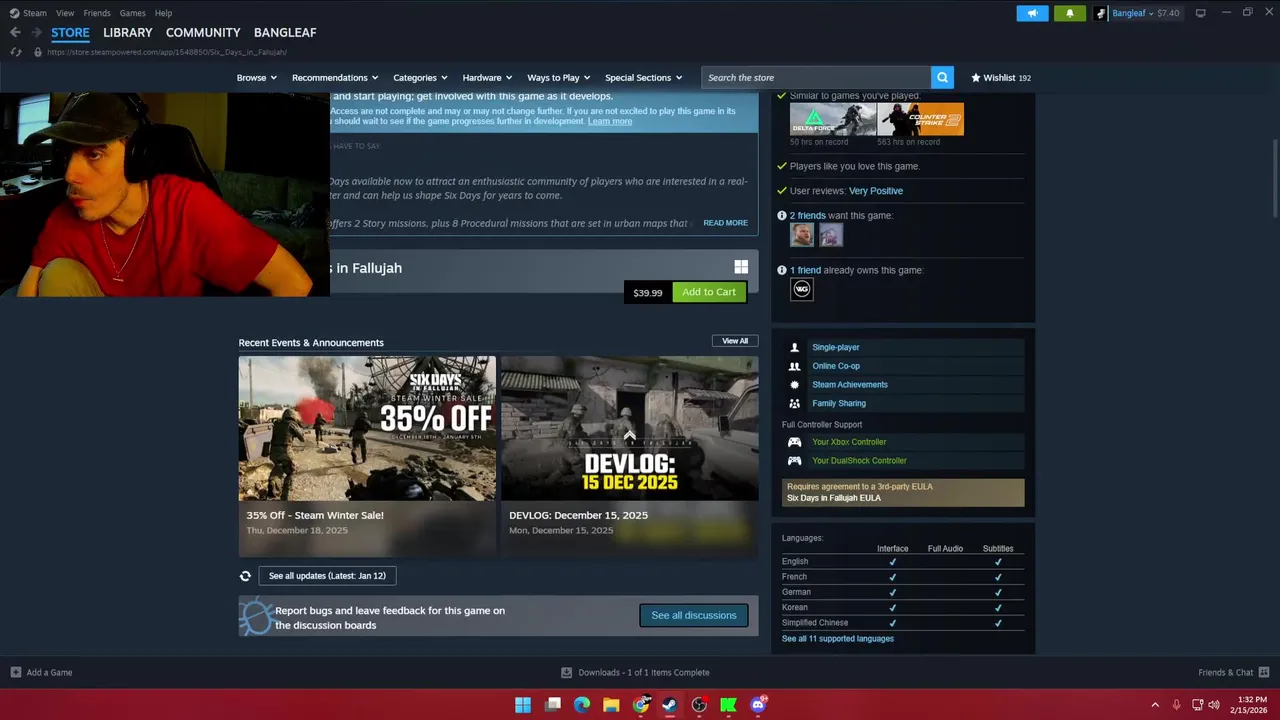
Task: Open File Explorer from taskbar
Action: [x=611, y=705]
